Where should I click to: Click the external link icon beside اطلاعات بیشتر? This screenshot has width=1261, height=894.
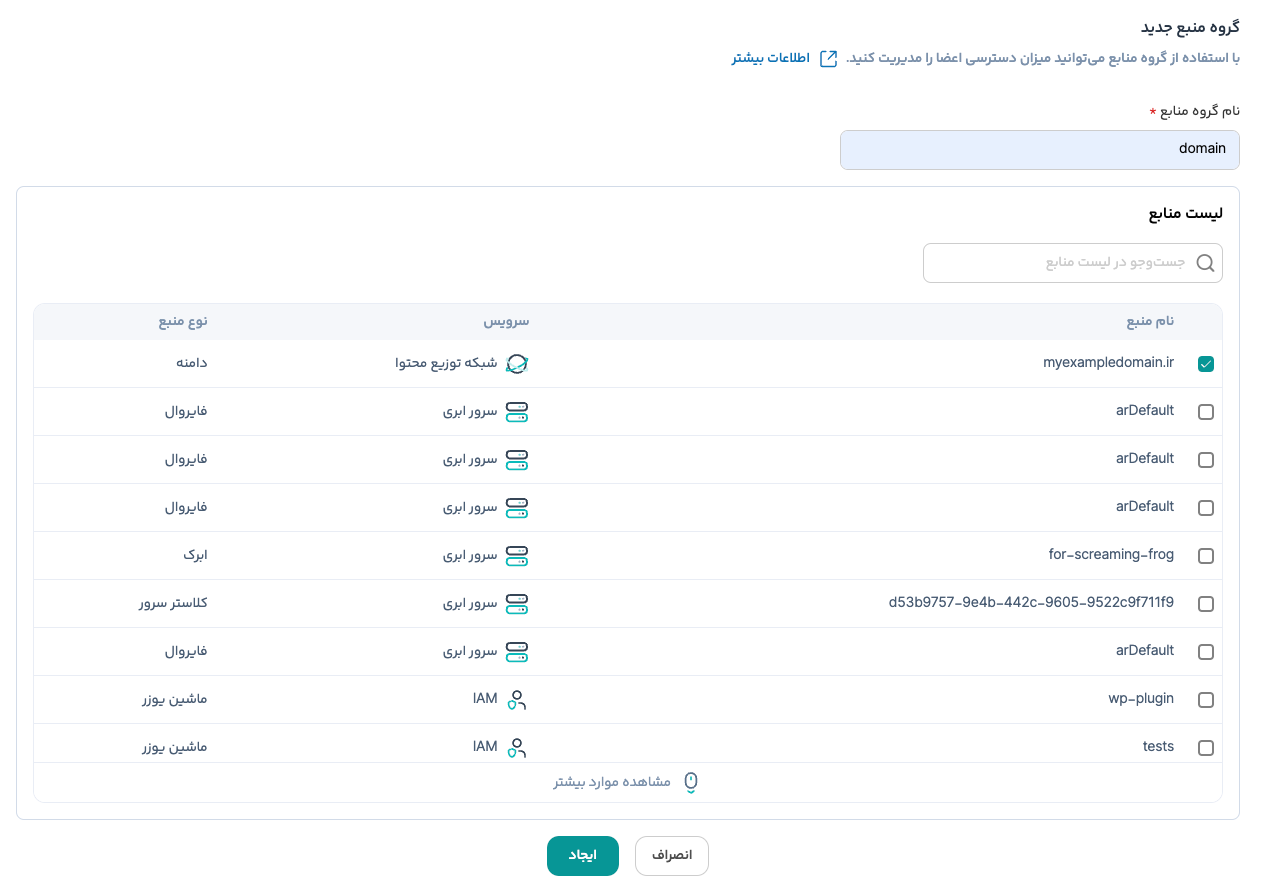click(829, 58)
